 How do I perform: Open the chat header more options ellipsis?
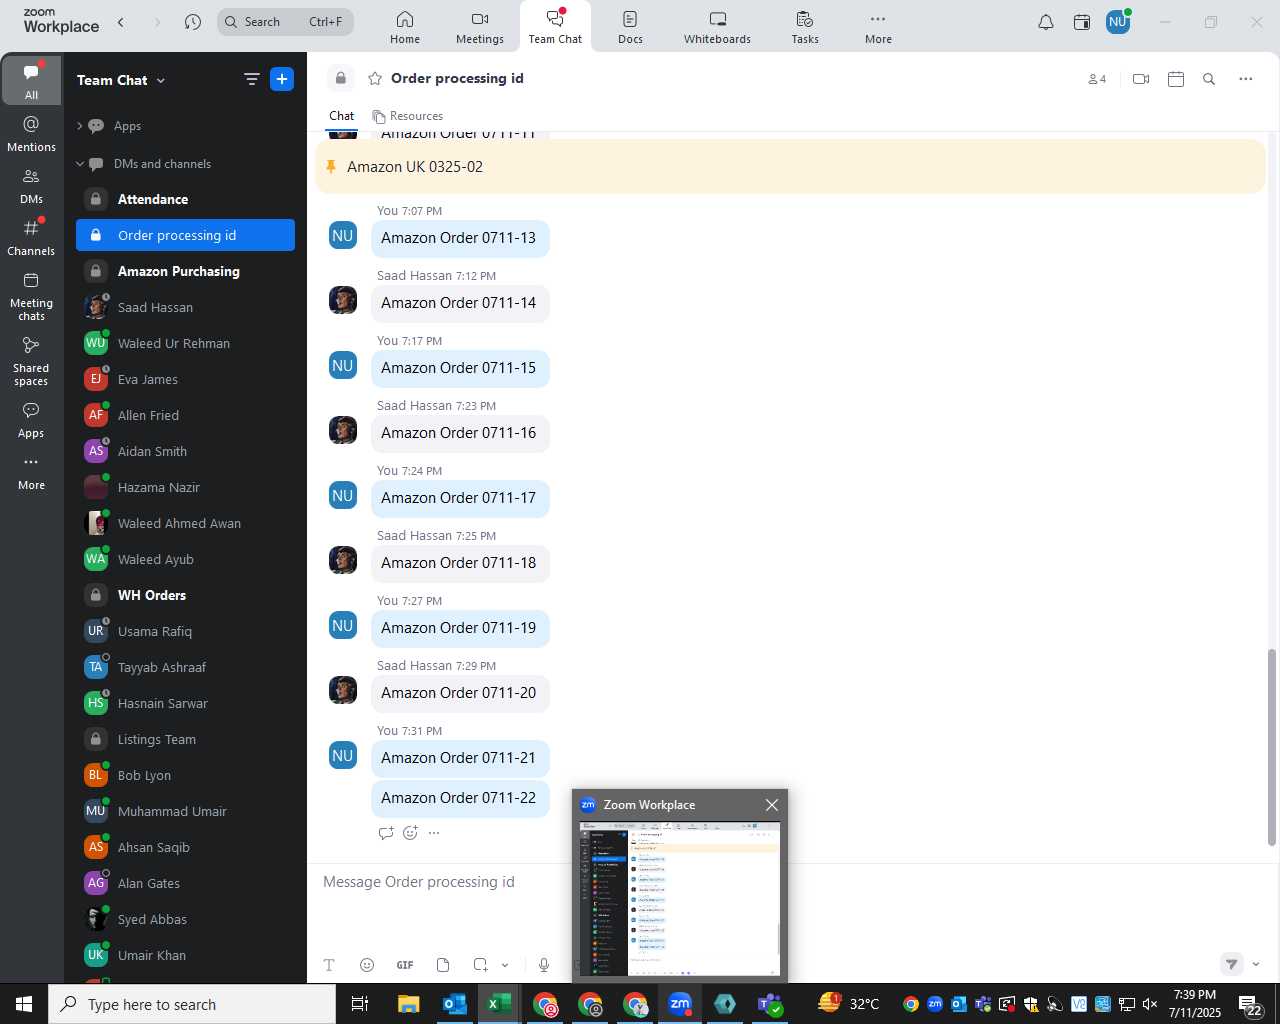[x=1246, y=79]
